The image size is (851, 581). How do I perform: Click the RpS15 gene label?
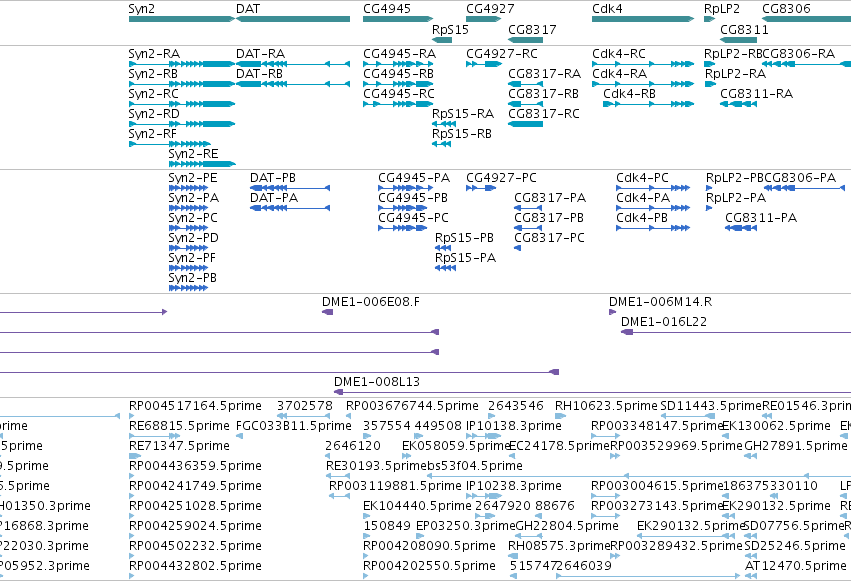[450, 30]
